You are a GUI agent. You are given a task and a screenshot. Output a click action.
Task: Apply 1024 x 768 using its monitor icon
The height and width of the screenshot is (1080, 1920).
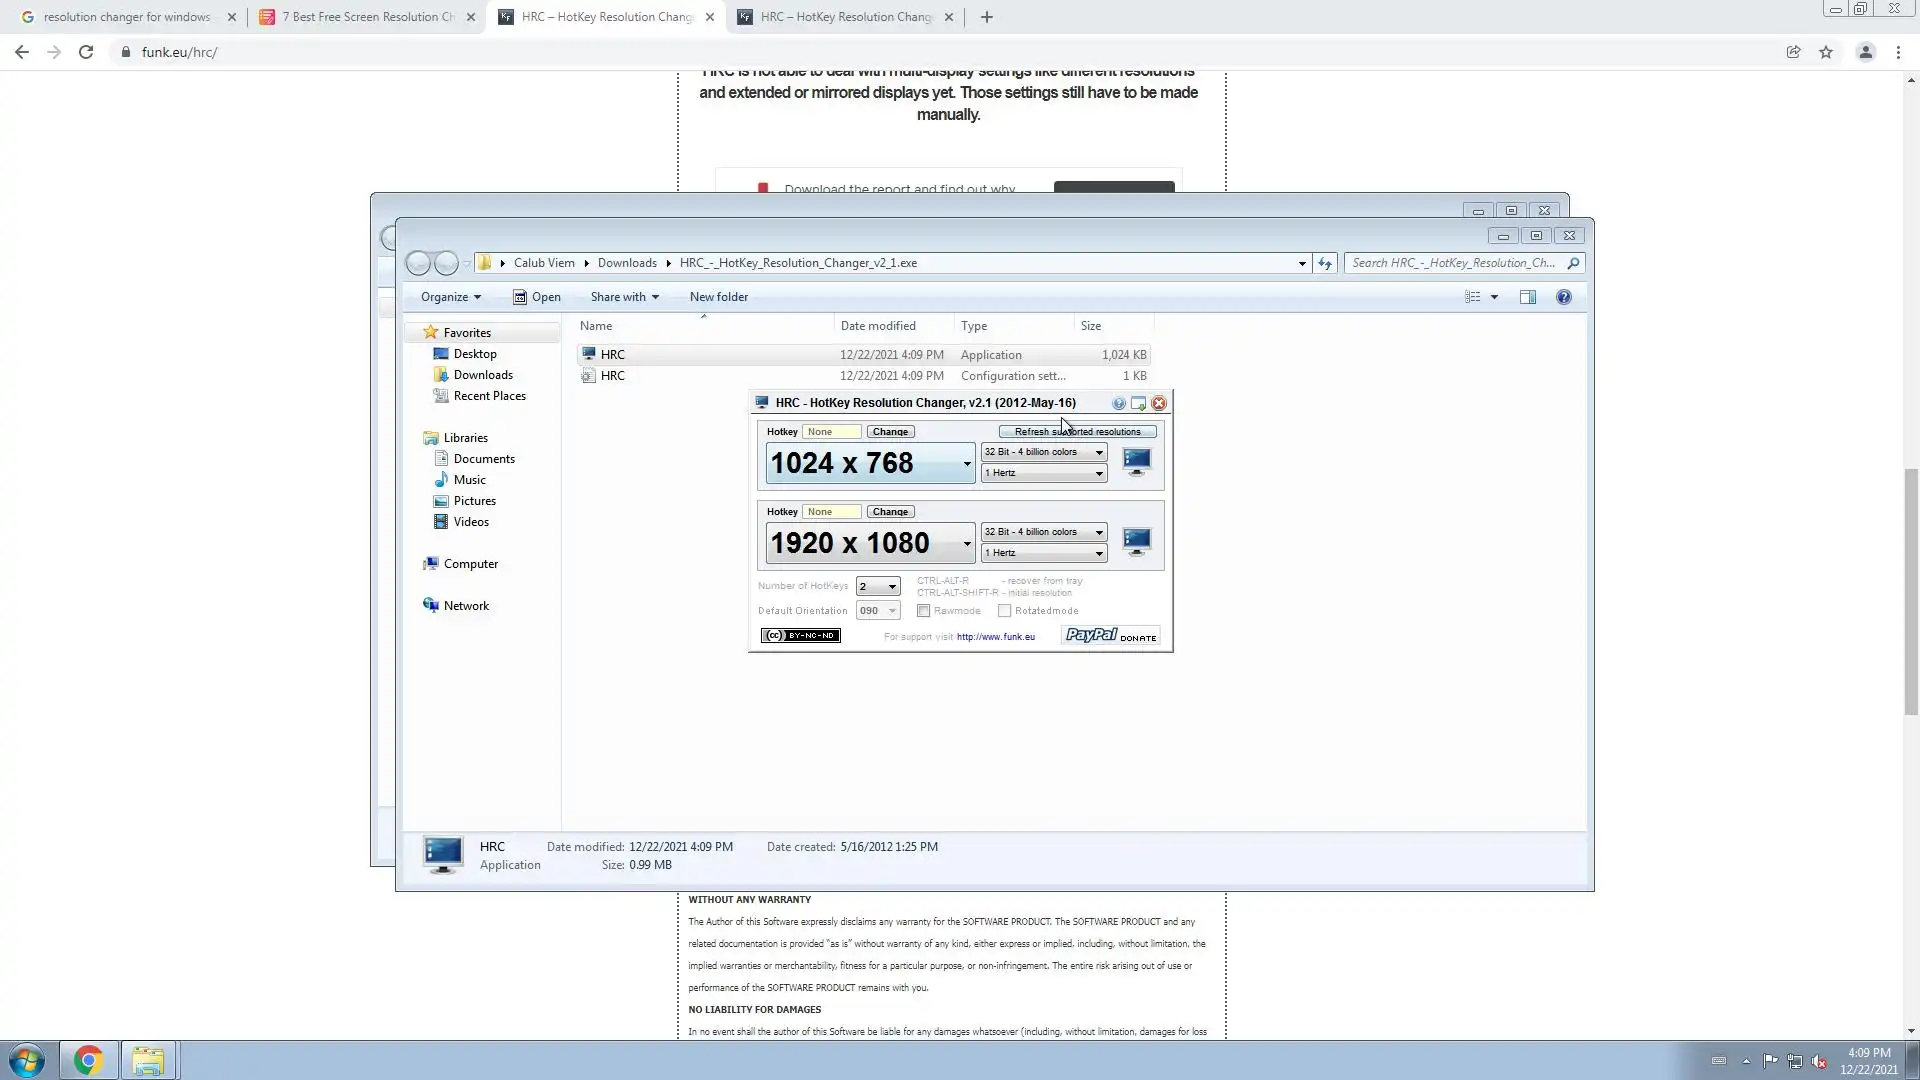pyautogui.click(x=1136, y=461)
